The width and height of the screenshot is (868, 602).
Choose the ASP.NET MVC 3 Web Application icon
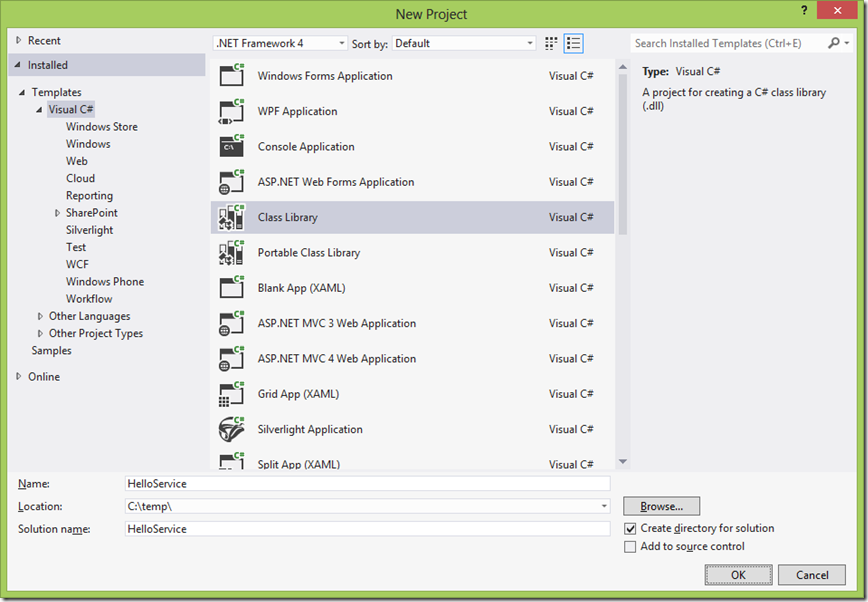tap(231, 323)
